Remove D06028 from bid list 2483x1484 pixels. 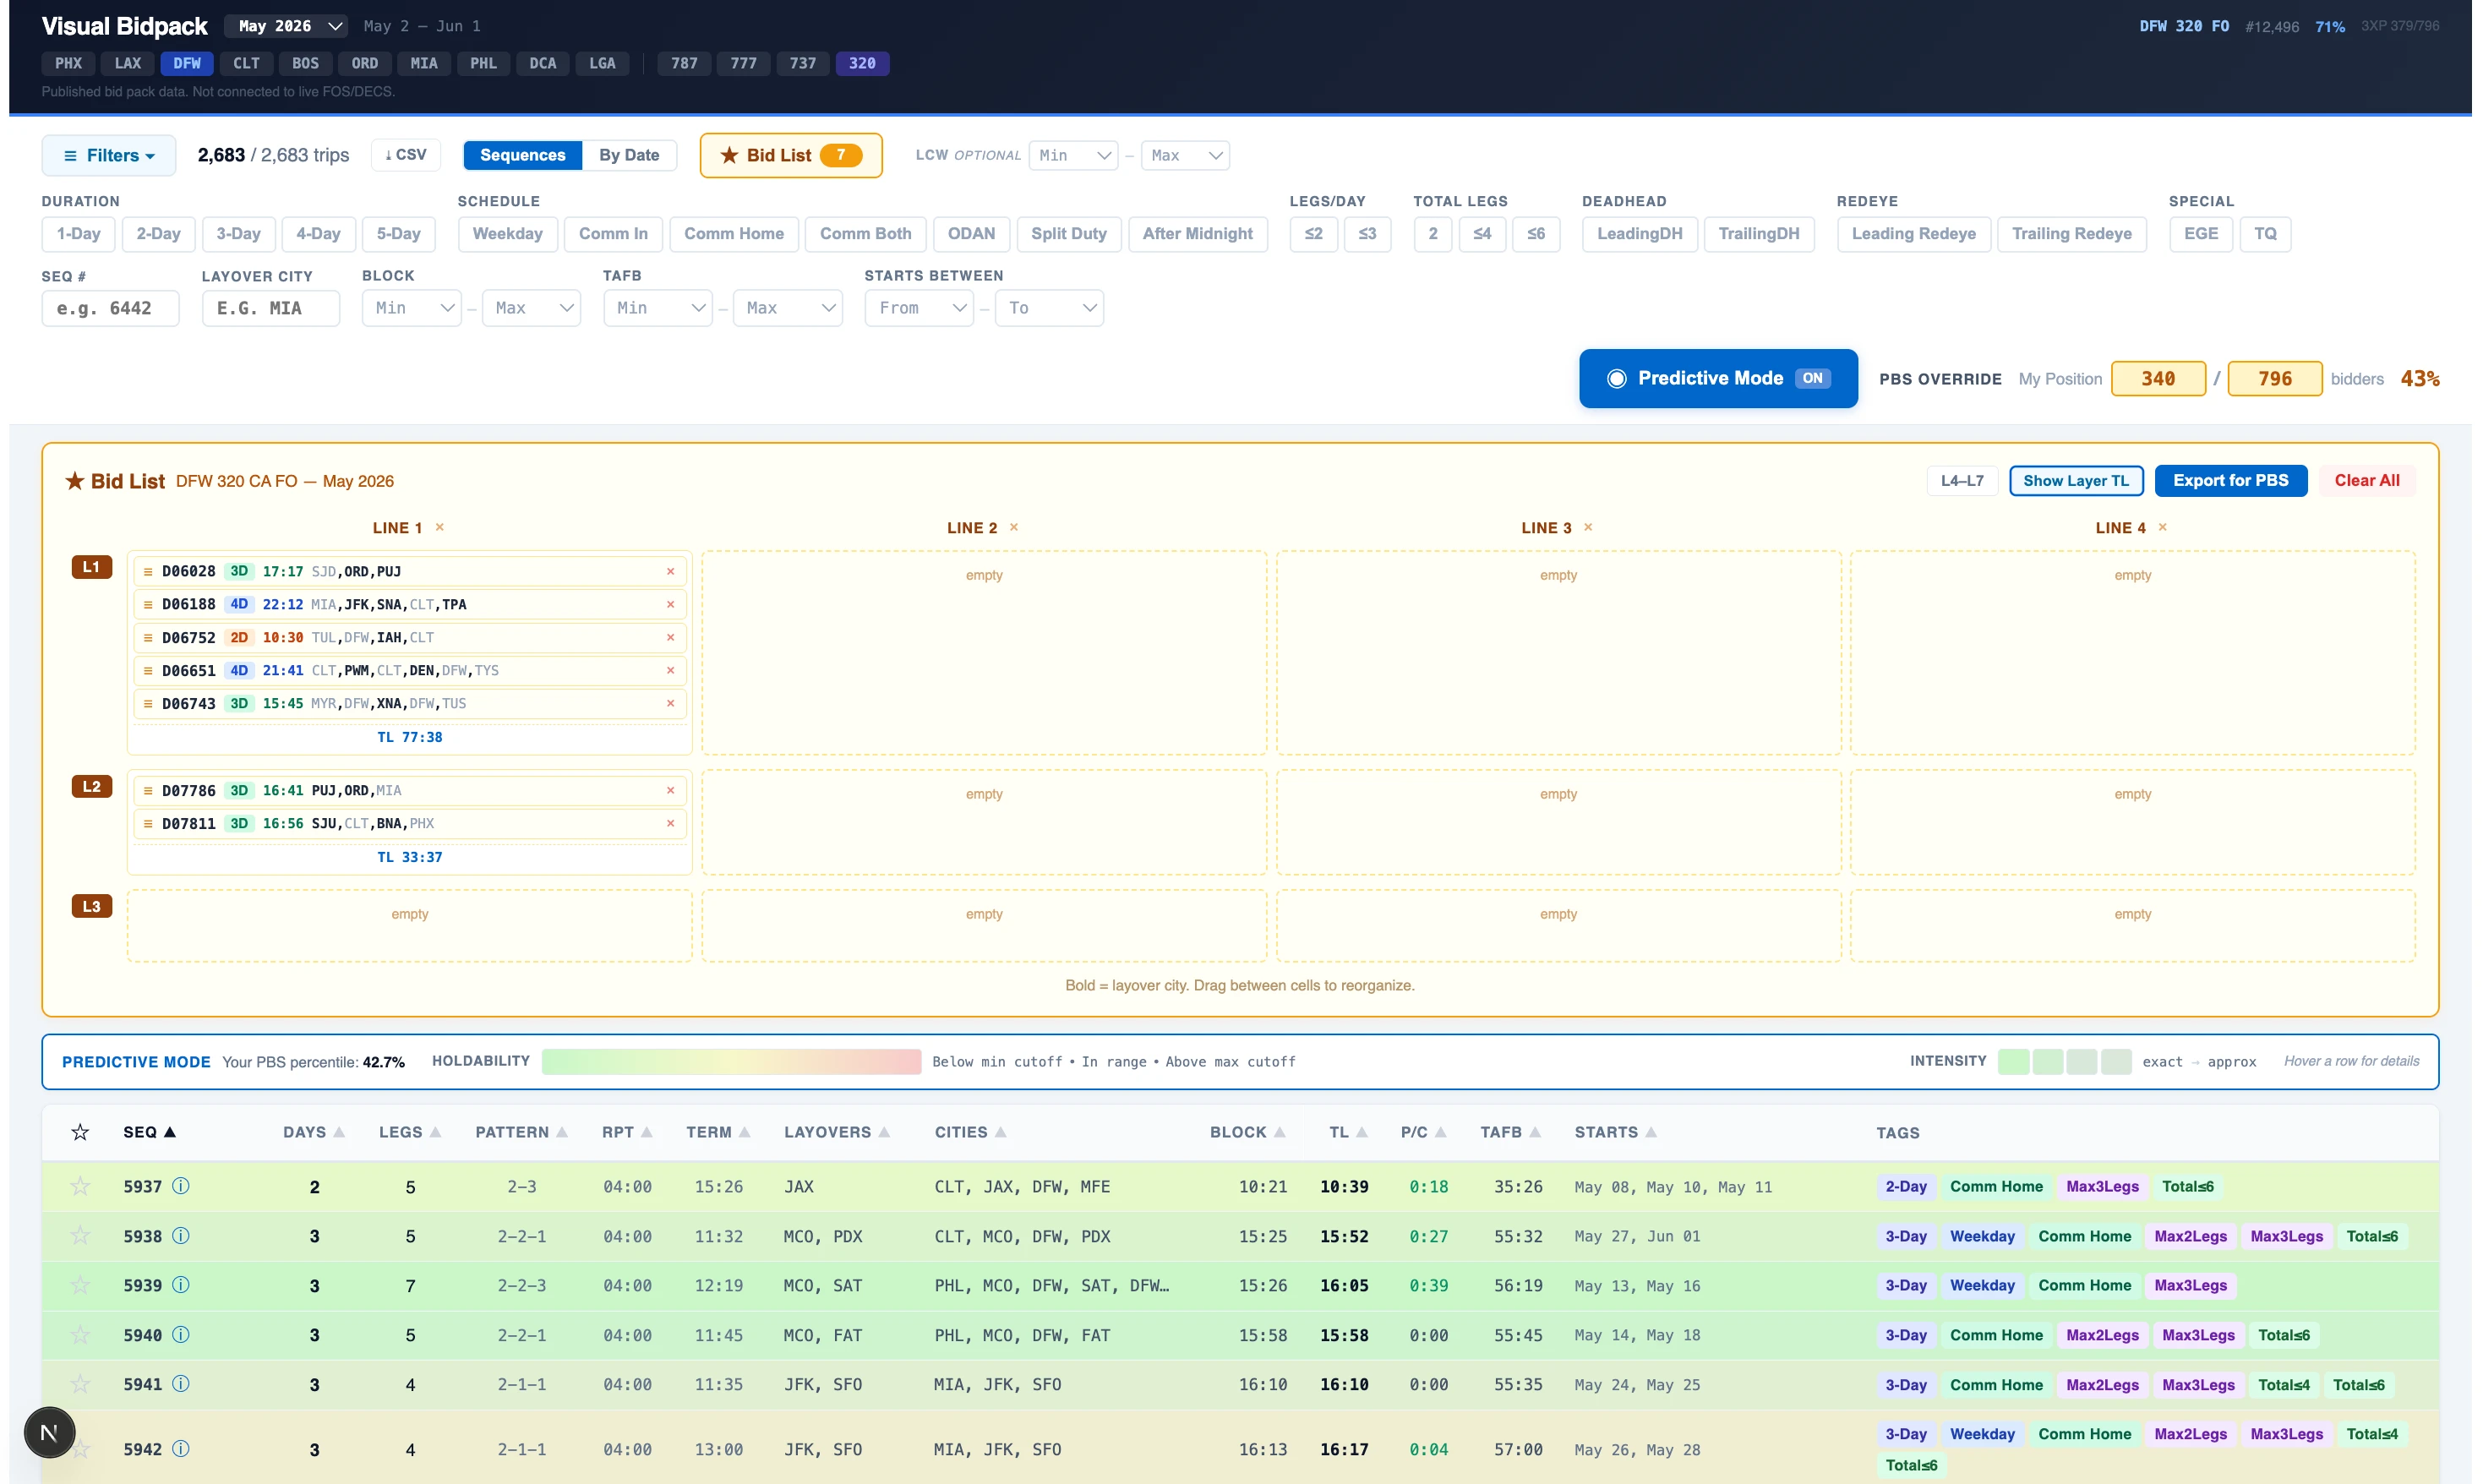point(671,572)
